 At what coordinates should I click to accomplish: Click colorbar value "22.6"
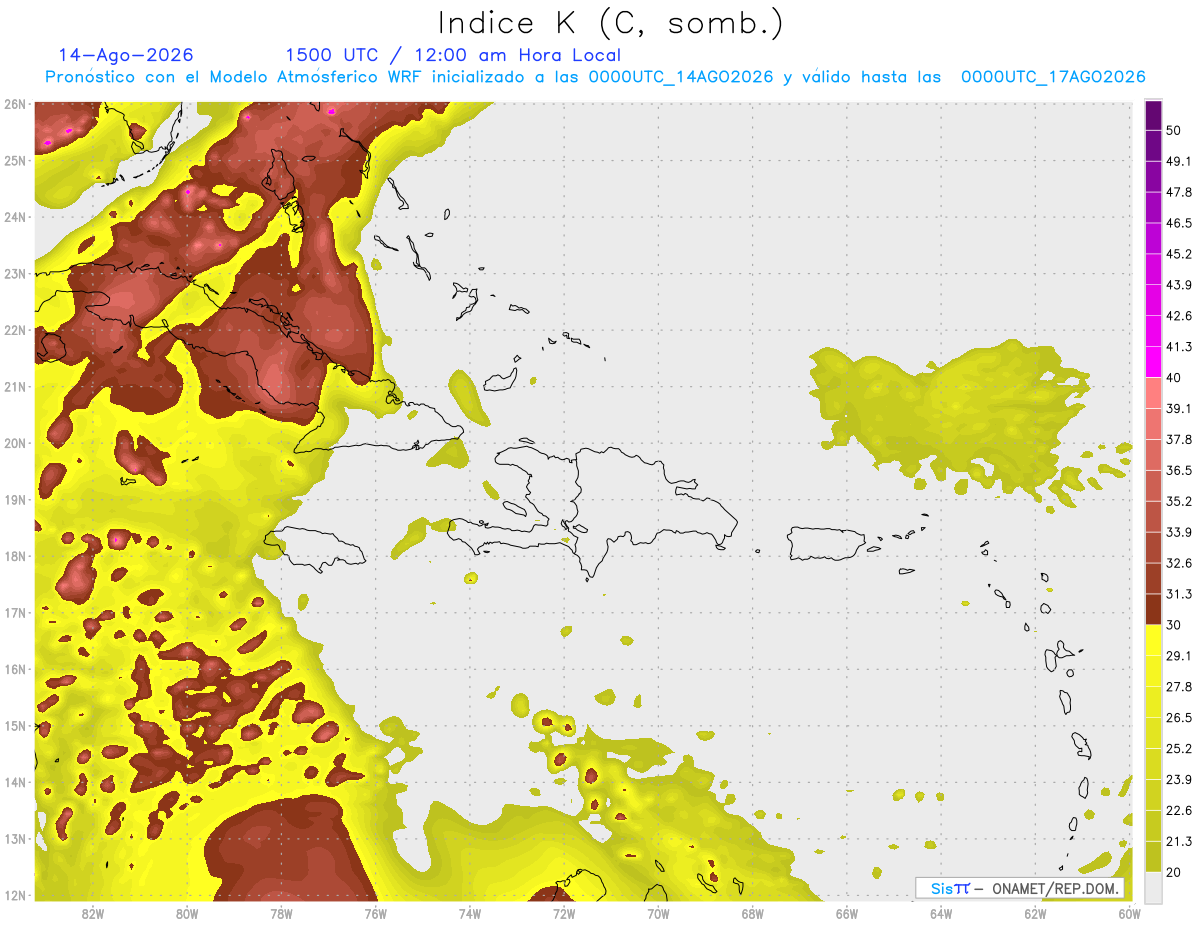click(x=1178, y=811)
